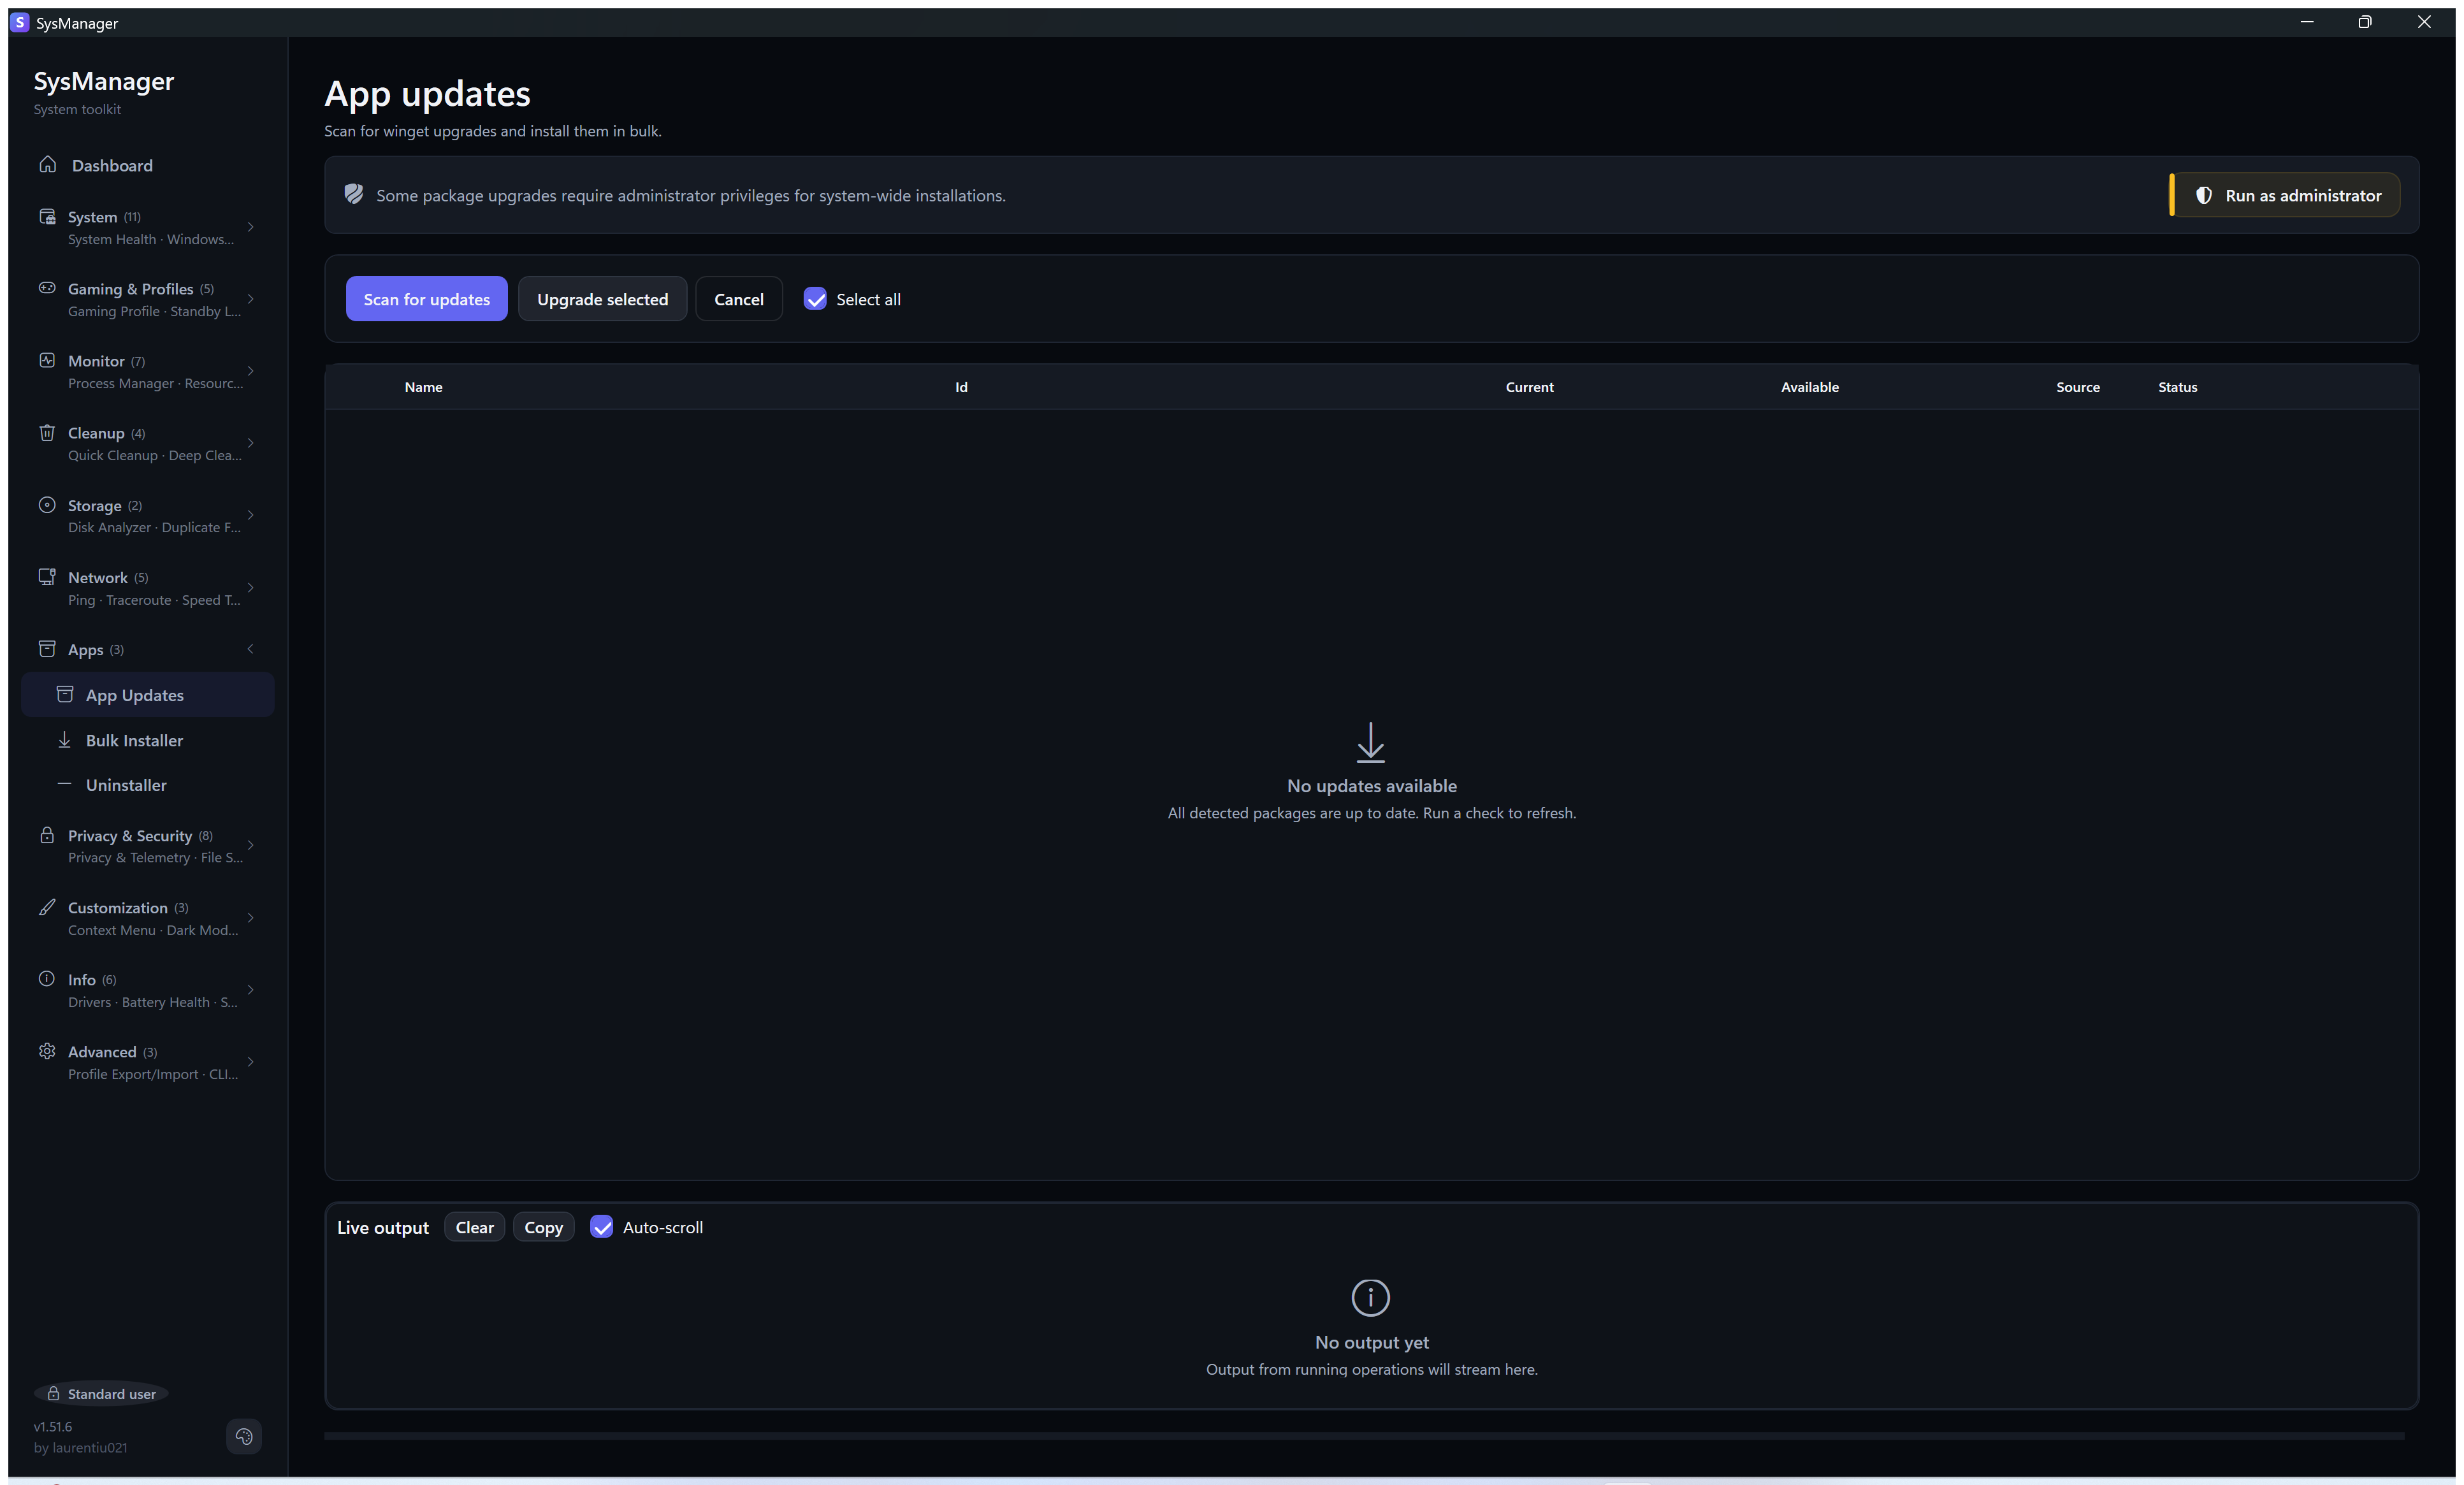This screenshot has width=2464, height=1485.
Task: Clear the Live output log
Action: click(475, 1227)
